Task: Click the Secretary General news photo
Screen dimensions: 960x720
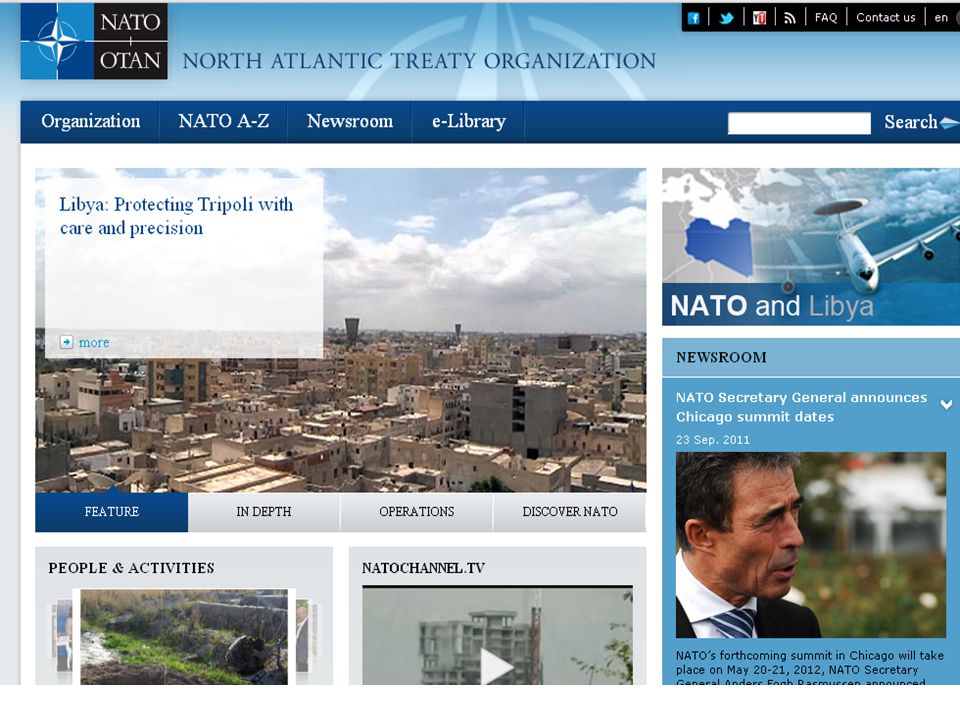Action: pos(811,545)
